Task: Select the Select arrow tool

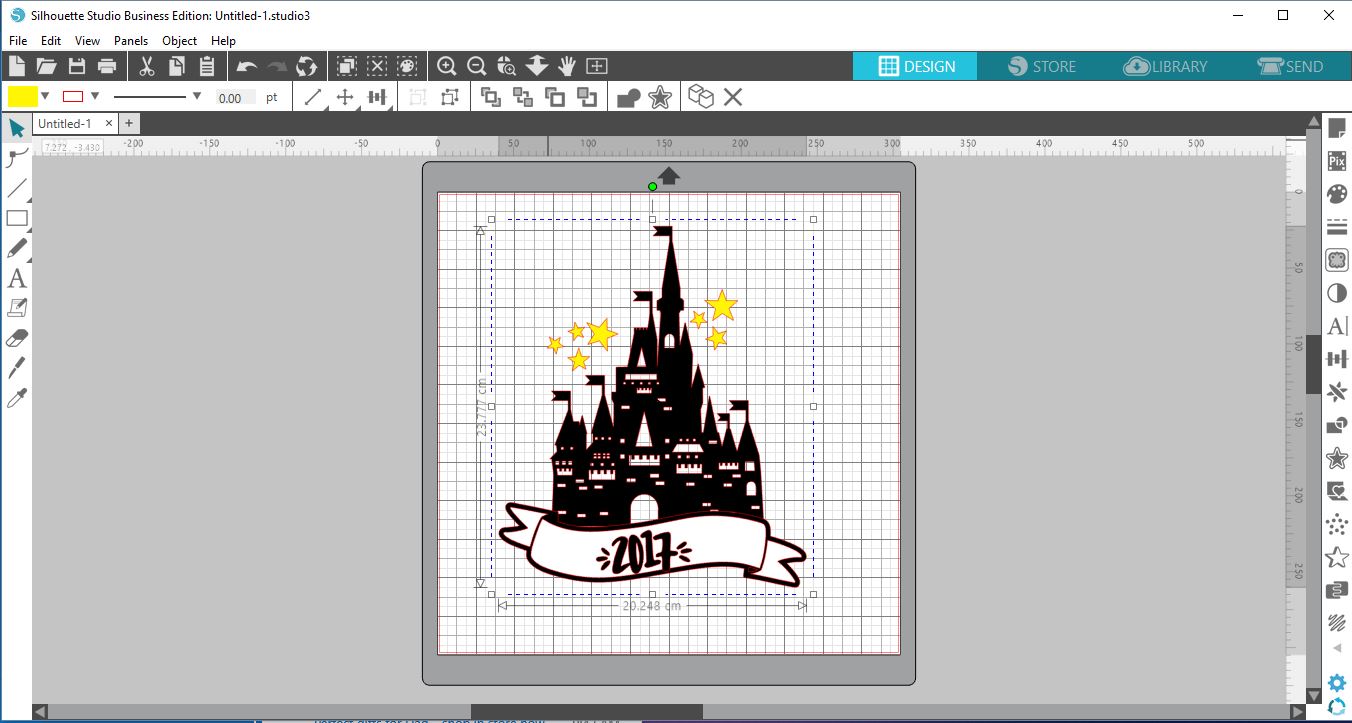Action: point(17,128)
